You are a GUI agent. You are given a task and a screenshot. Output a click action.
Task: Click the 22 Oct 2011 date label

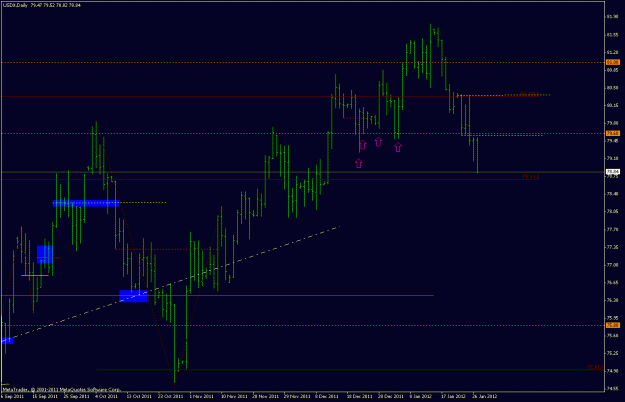coord(170,396)
